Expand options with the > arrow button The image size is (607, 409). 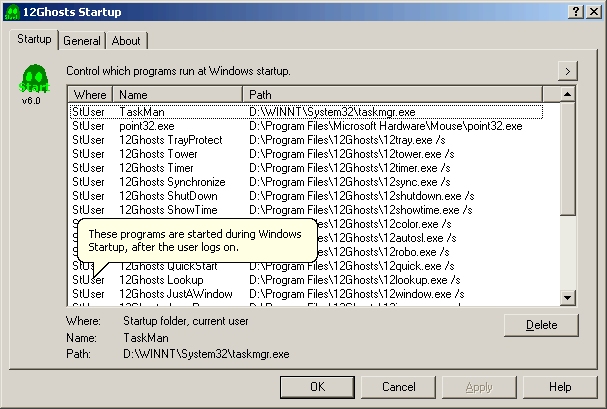tap(568, 71)
